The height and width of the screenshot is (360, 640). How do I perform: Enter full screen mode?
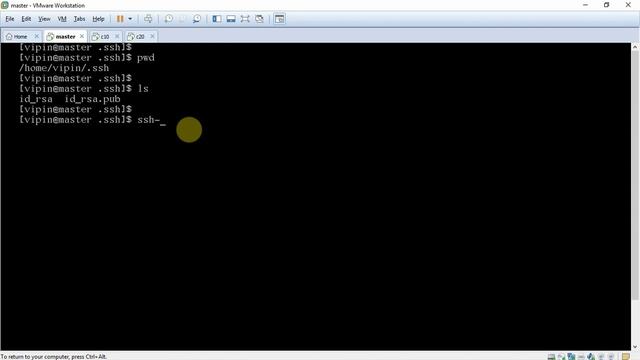coord(245,19)
